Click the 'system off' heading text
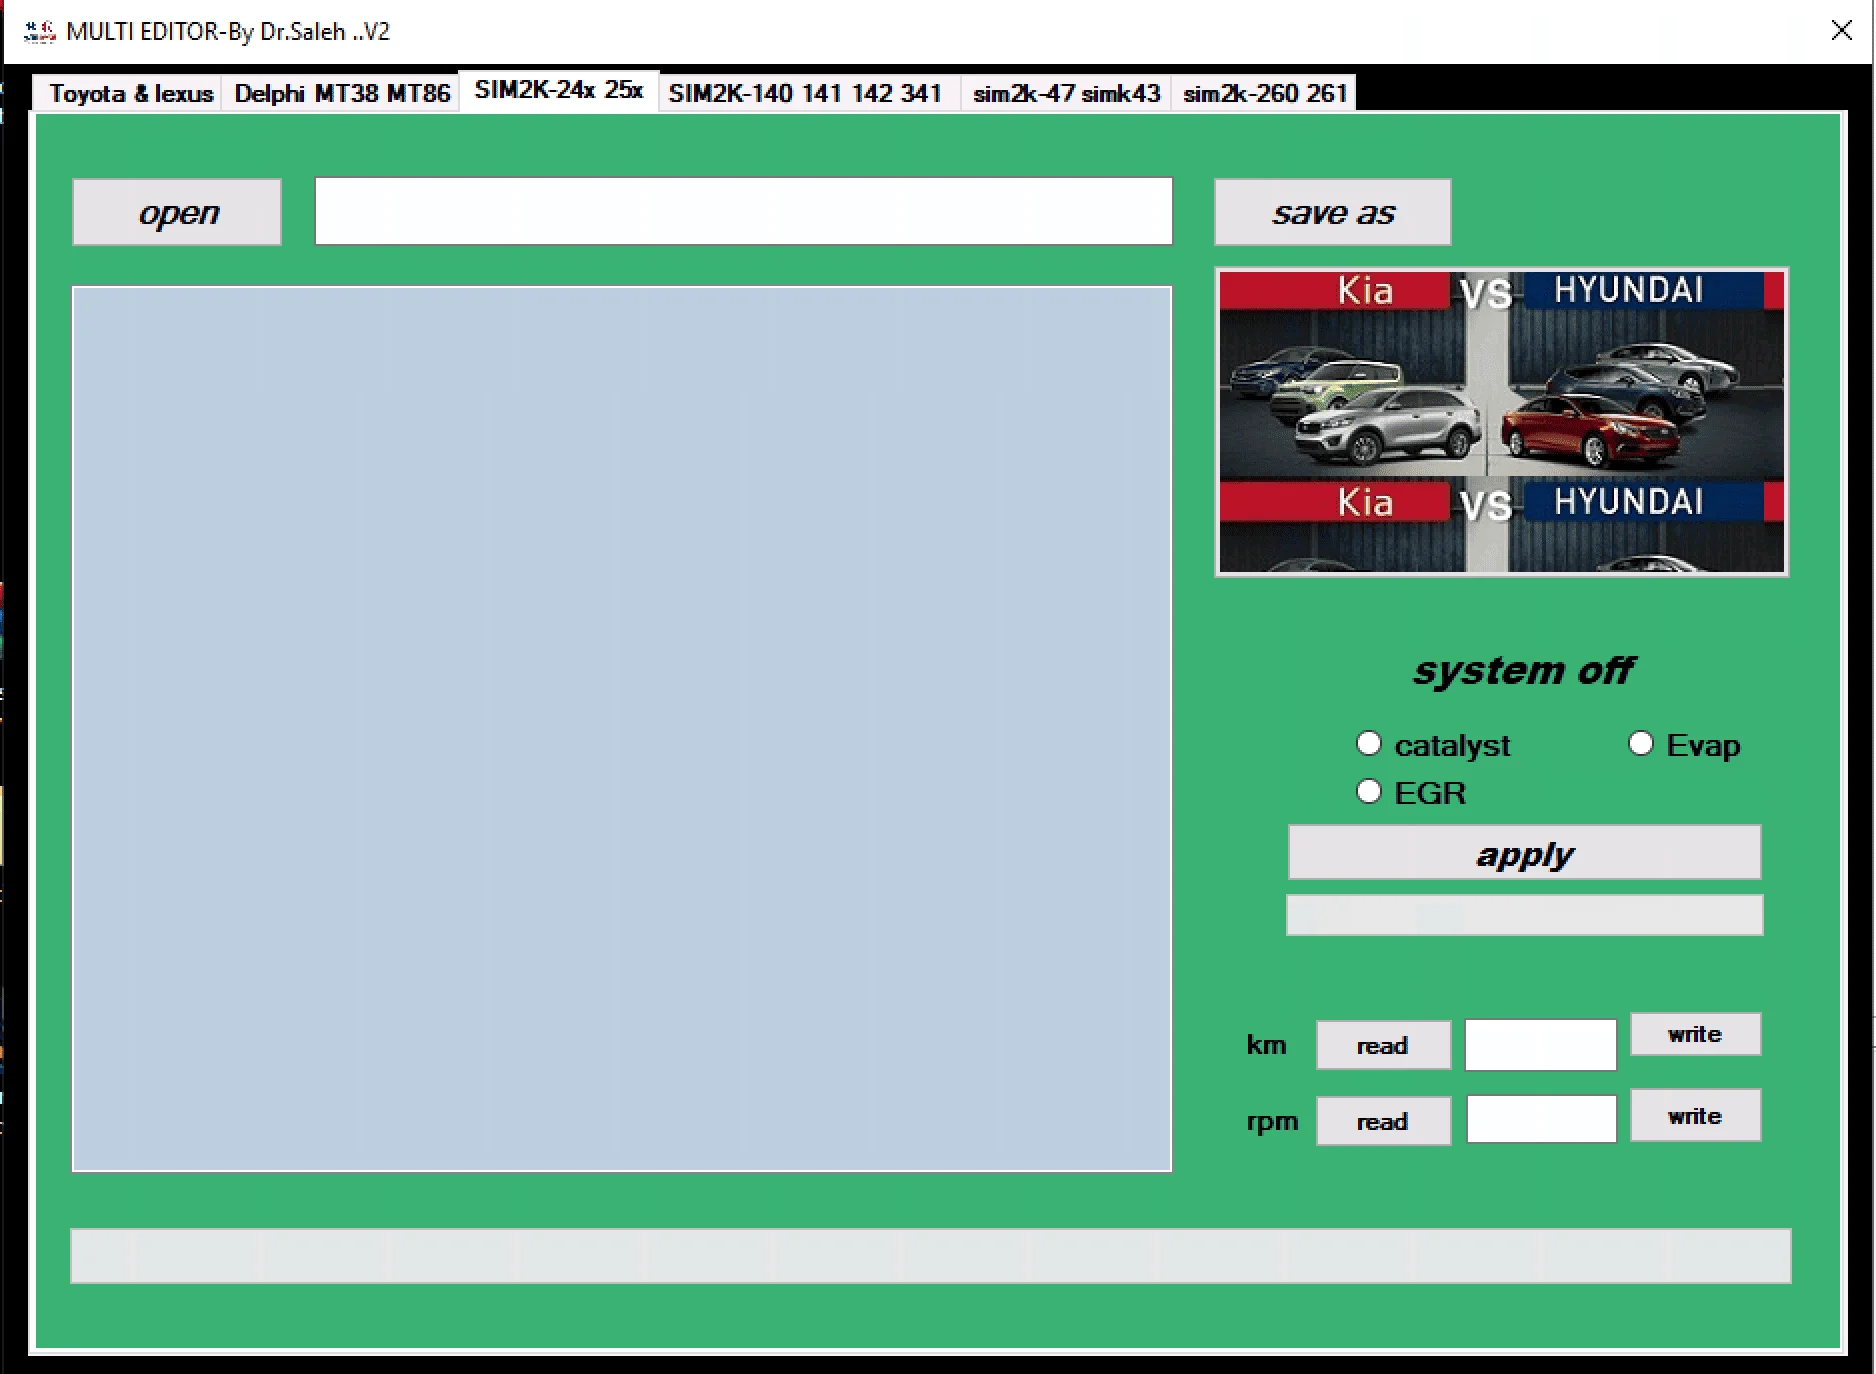 [1523, 670]
